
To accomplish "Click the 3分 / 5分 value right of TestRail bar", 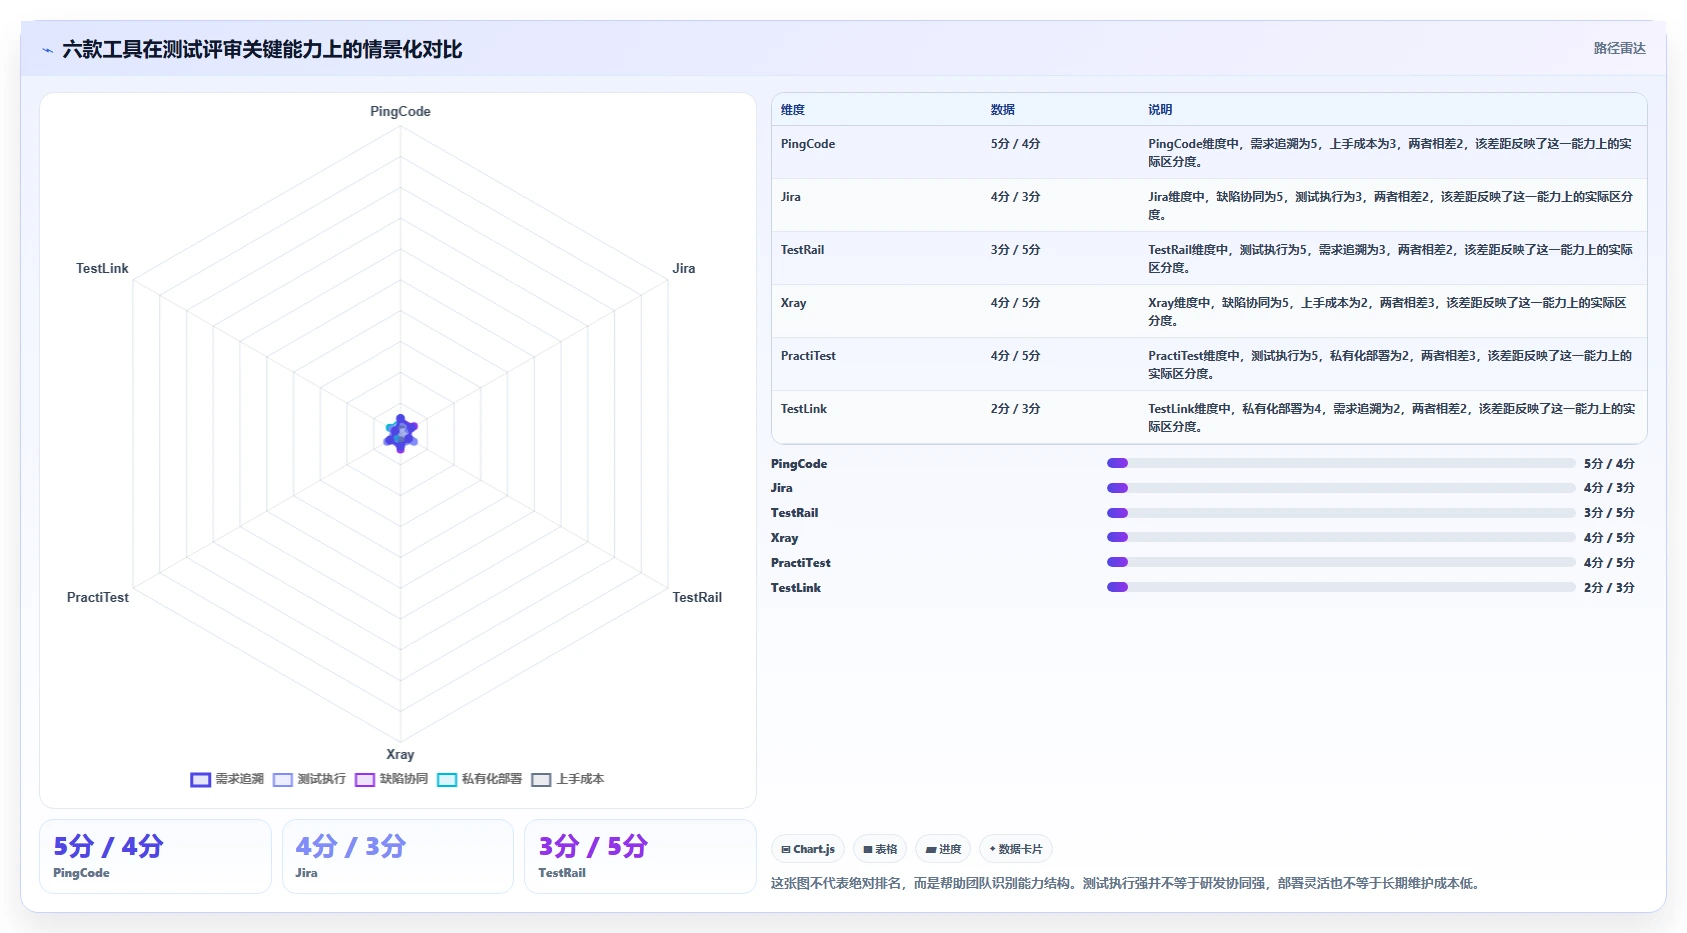I will click(x=1609, y=513).
